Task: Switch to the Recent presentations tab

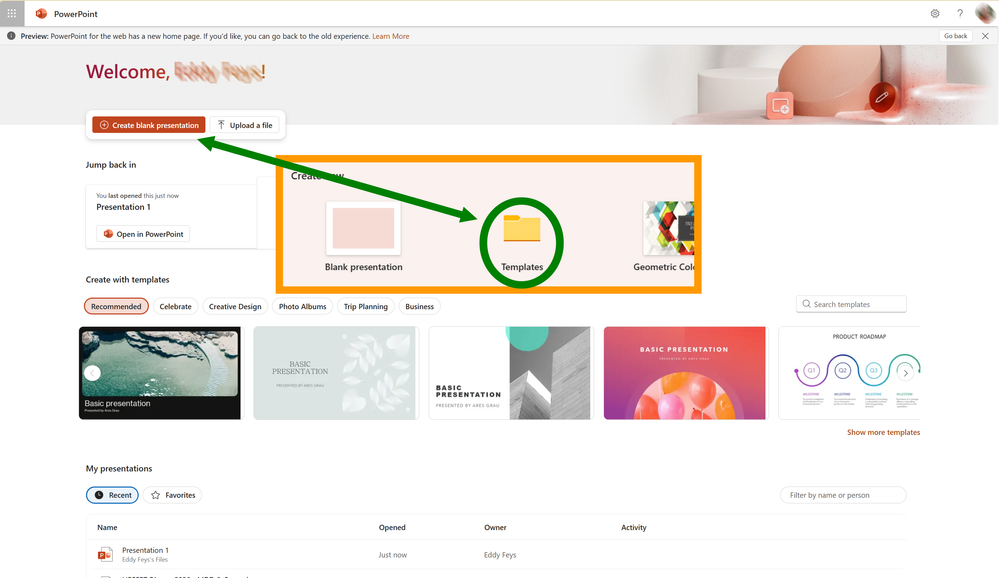Action: [113, 495]
